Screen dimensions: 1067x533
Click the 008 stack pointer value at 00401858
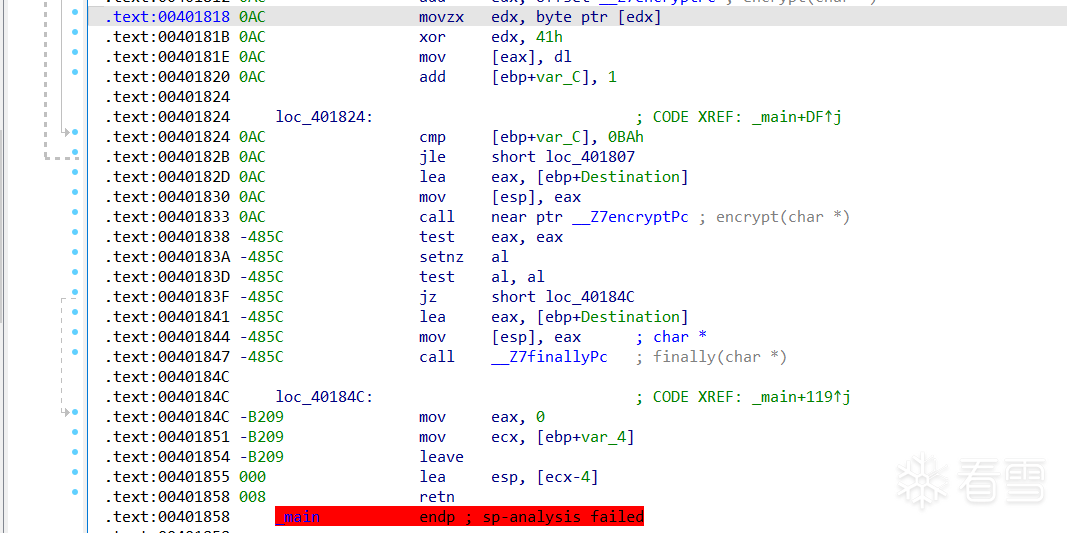pyautogui.click(x=252, y=496)
